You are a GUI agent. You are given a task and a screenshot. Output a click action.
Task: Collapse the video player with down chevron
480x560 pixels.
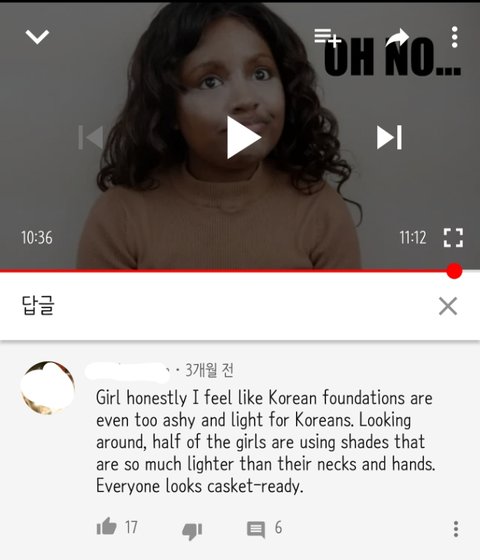[x=37, y=37]
